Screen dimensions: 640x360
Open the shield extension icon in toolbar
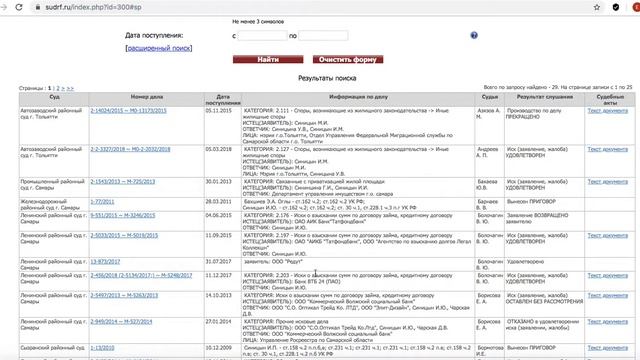616,7
